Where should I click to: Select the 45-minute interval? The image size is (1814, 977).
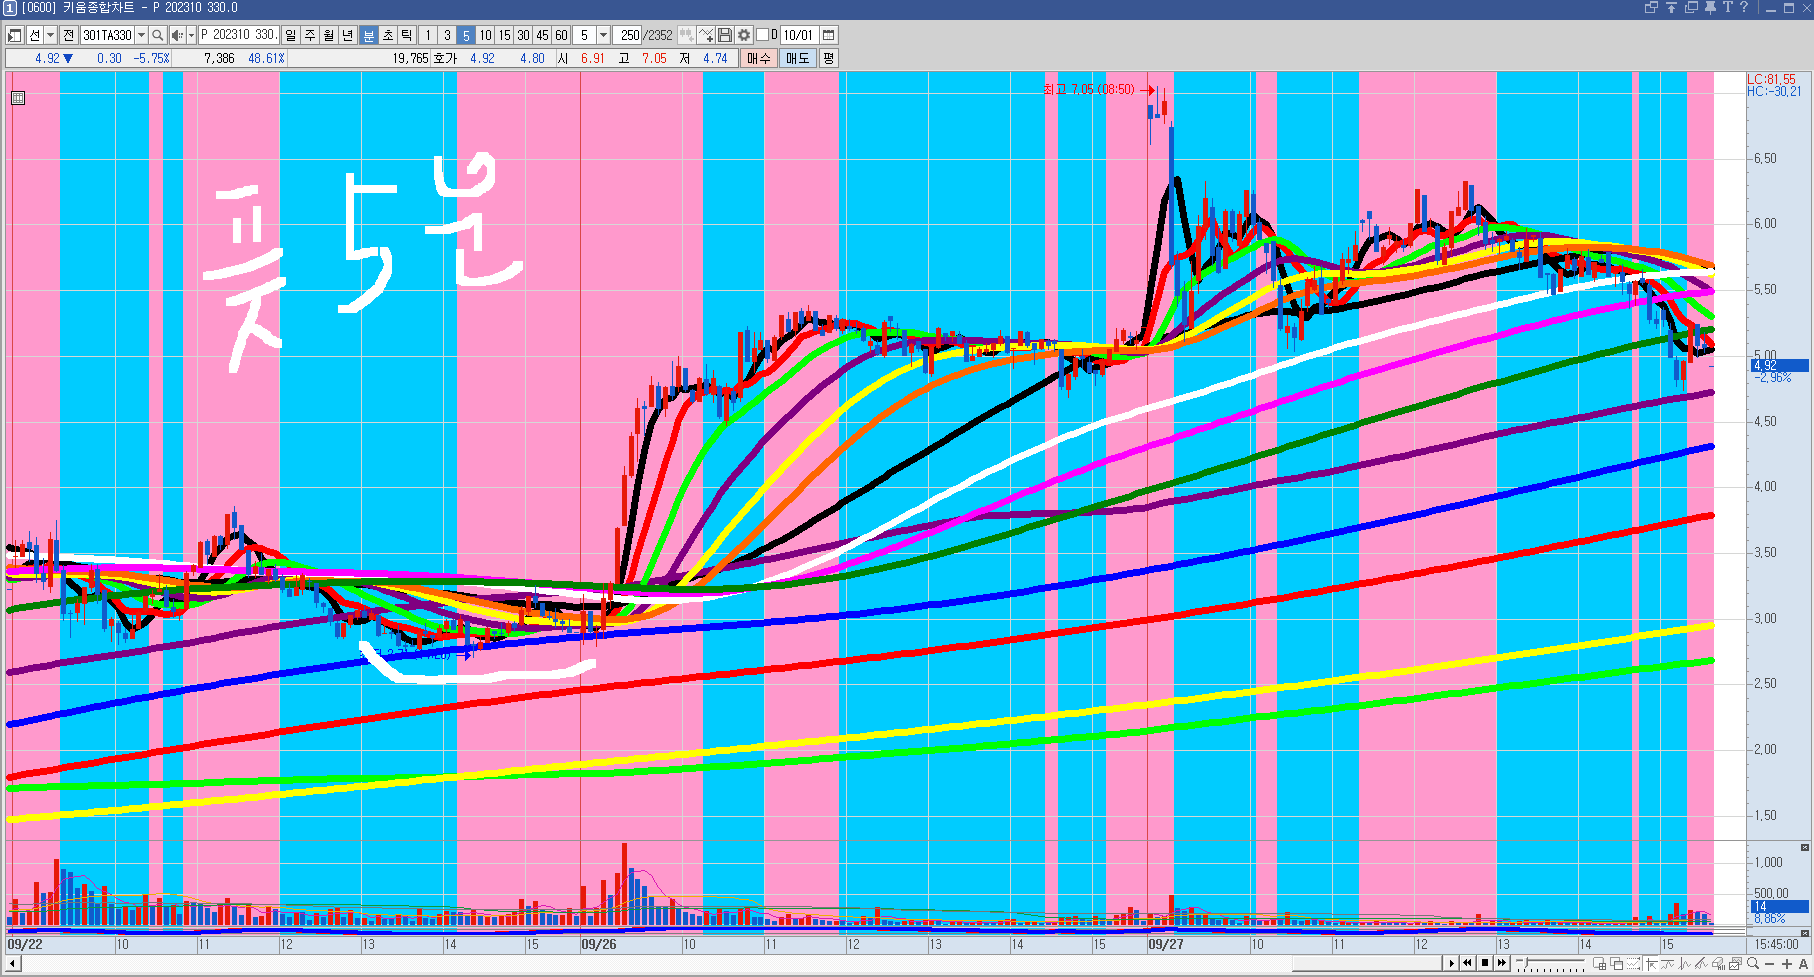point(542,35)
